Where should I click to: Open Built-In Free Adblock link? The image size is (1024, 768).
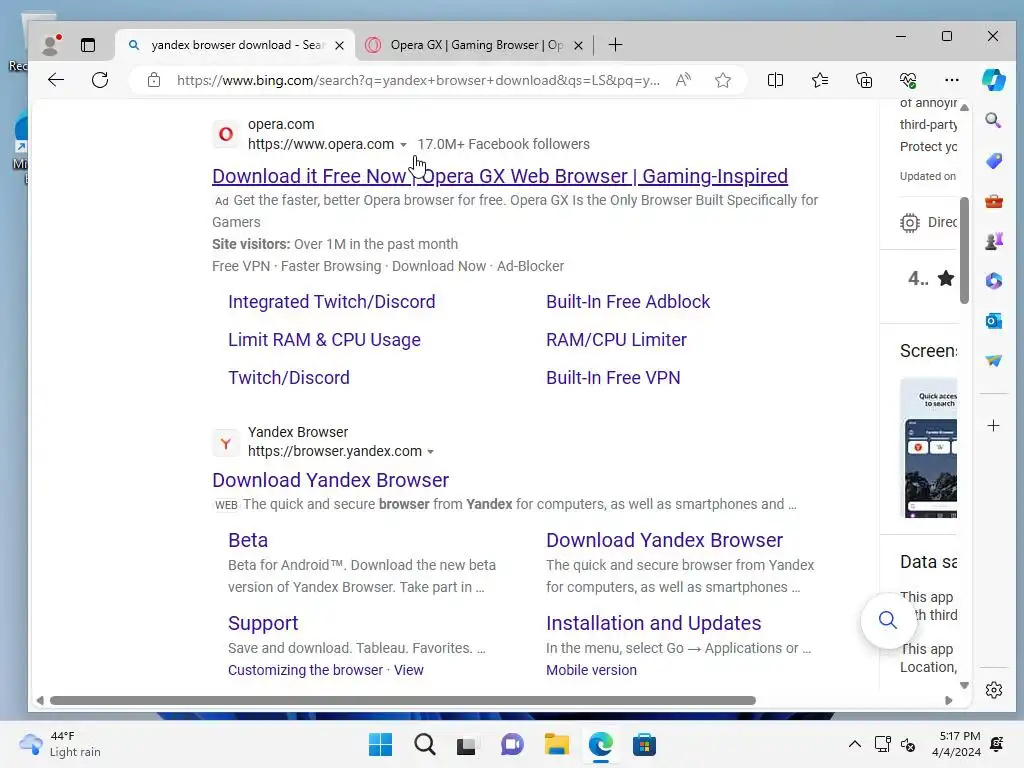pos(628,302)
